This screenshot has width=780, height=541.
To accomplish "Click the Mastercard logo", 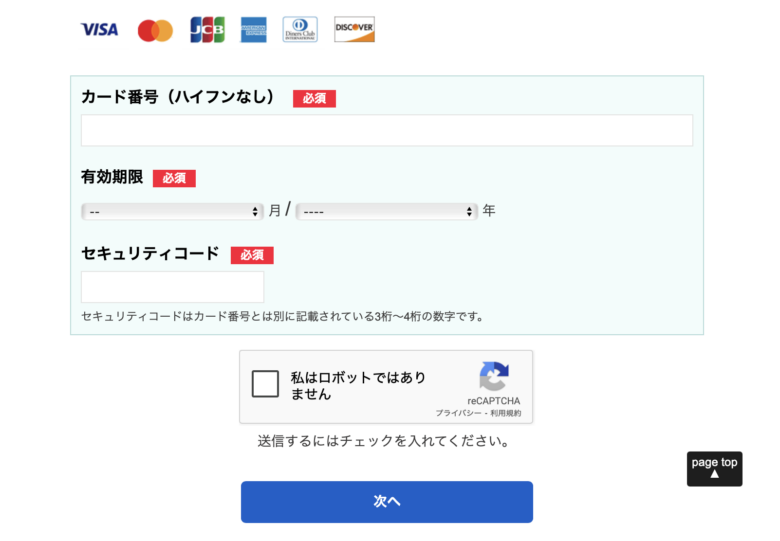I will [x=155, y=30].
